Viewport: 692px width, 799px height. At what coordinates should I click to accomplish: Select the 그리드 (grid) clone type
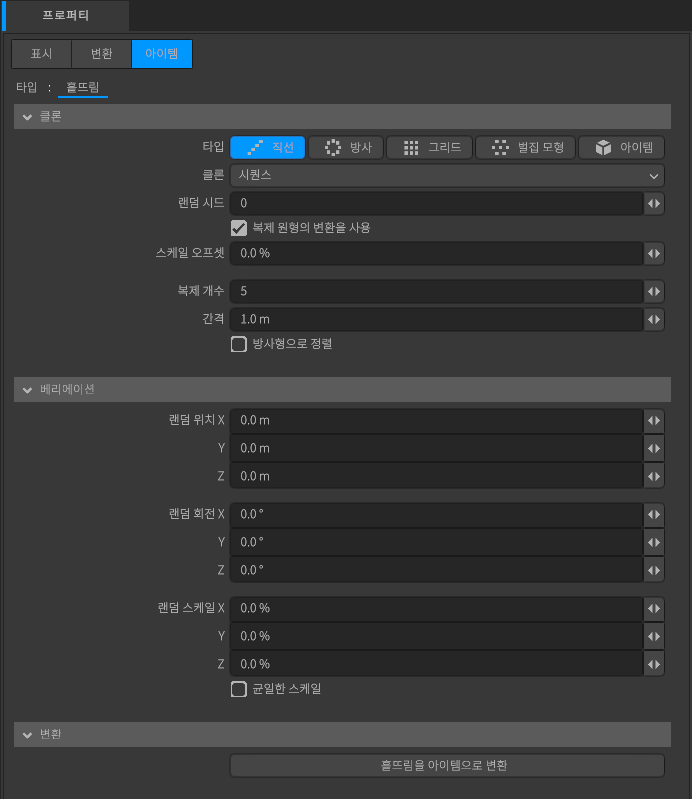coord(428,148)
